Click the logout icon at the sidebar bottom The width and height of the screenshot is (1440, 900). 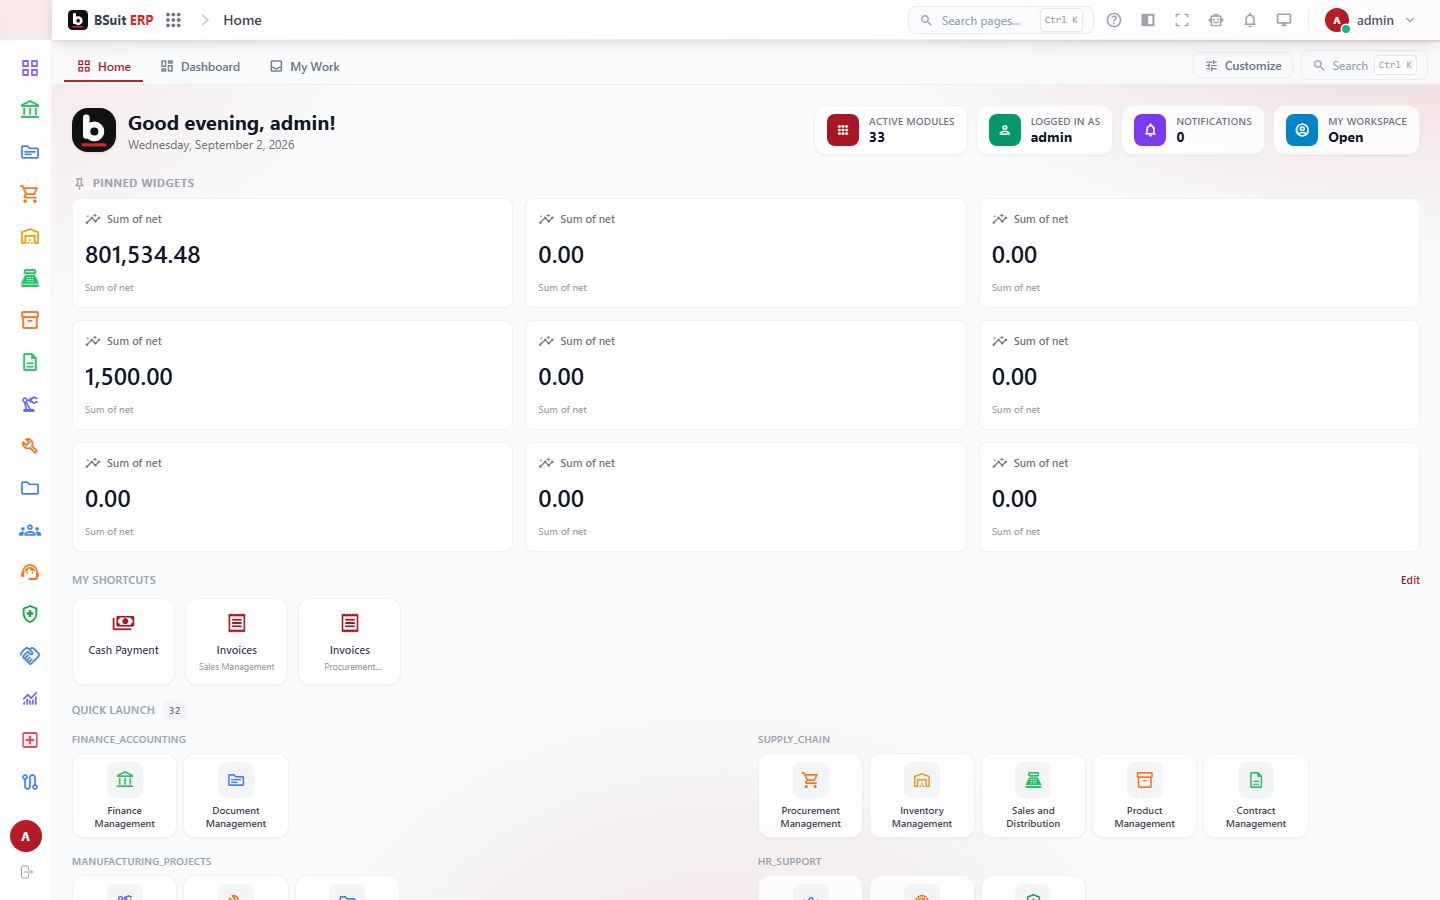tap(27, 872)
